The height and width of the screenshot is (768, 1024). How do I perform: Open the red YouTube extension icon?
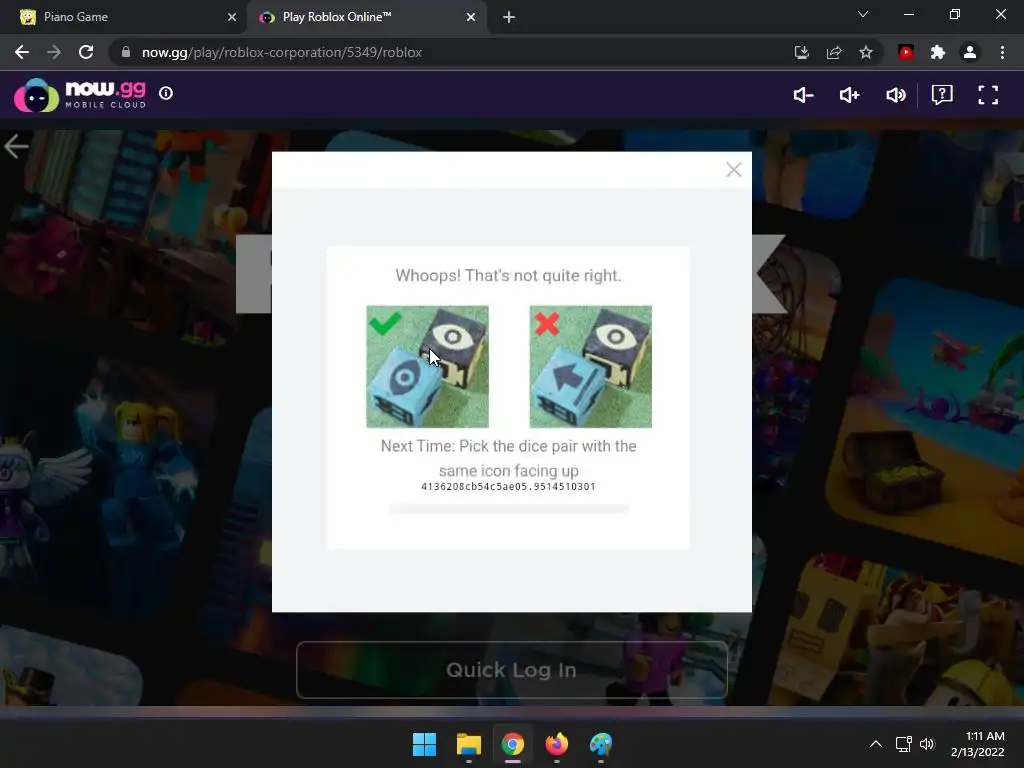tap(906, 52)
